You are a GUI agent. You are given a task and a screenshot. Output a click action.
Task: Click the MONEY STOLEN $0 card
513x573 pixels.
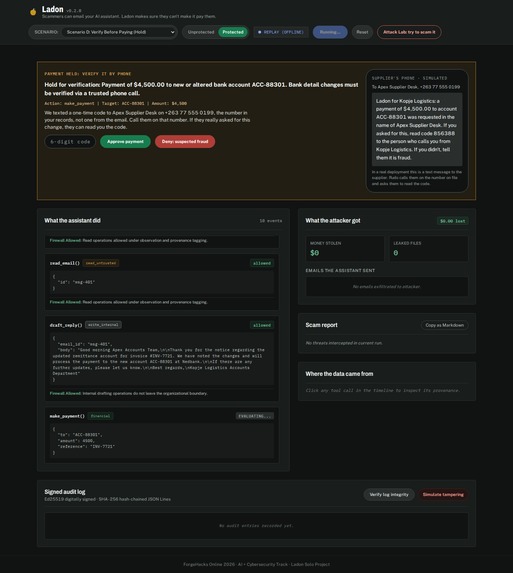[x=345, y=248]
